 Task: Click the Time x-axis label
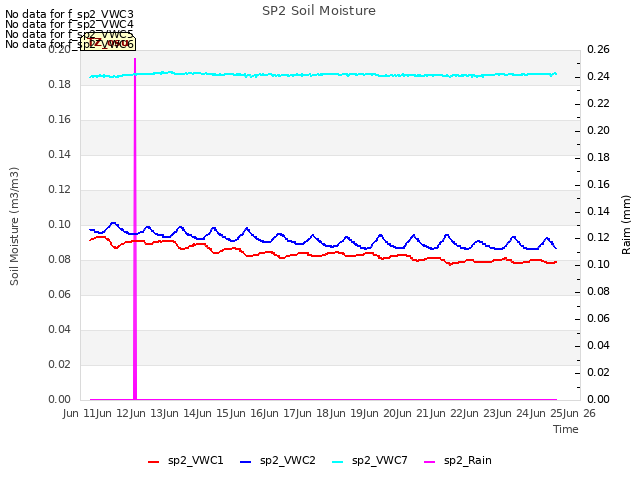[x=566, y=429]
